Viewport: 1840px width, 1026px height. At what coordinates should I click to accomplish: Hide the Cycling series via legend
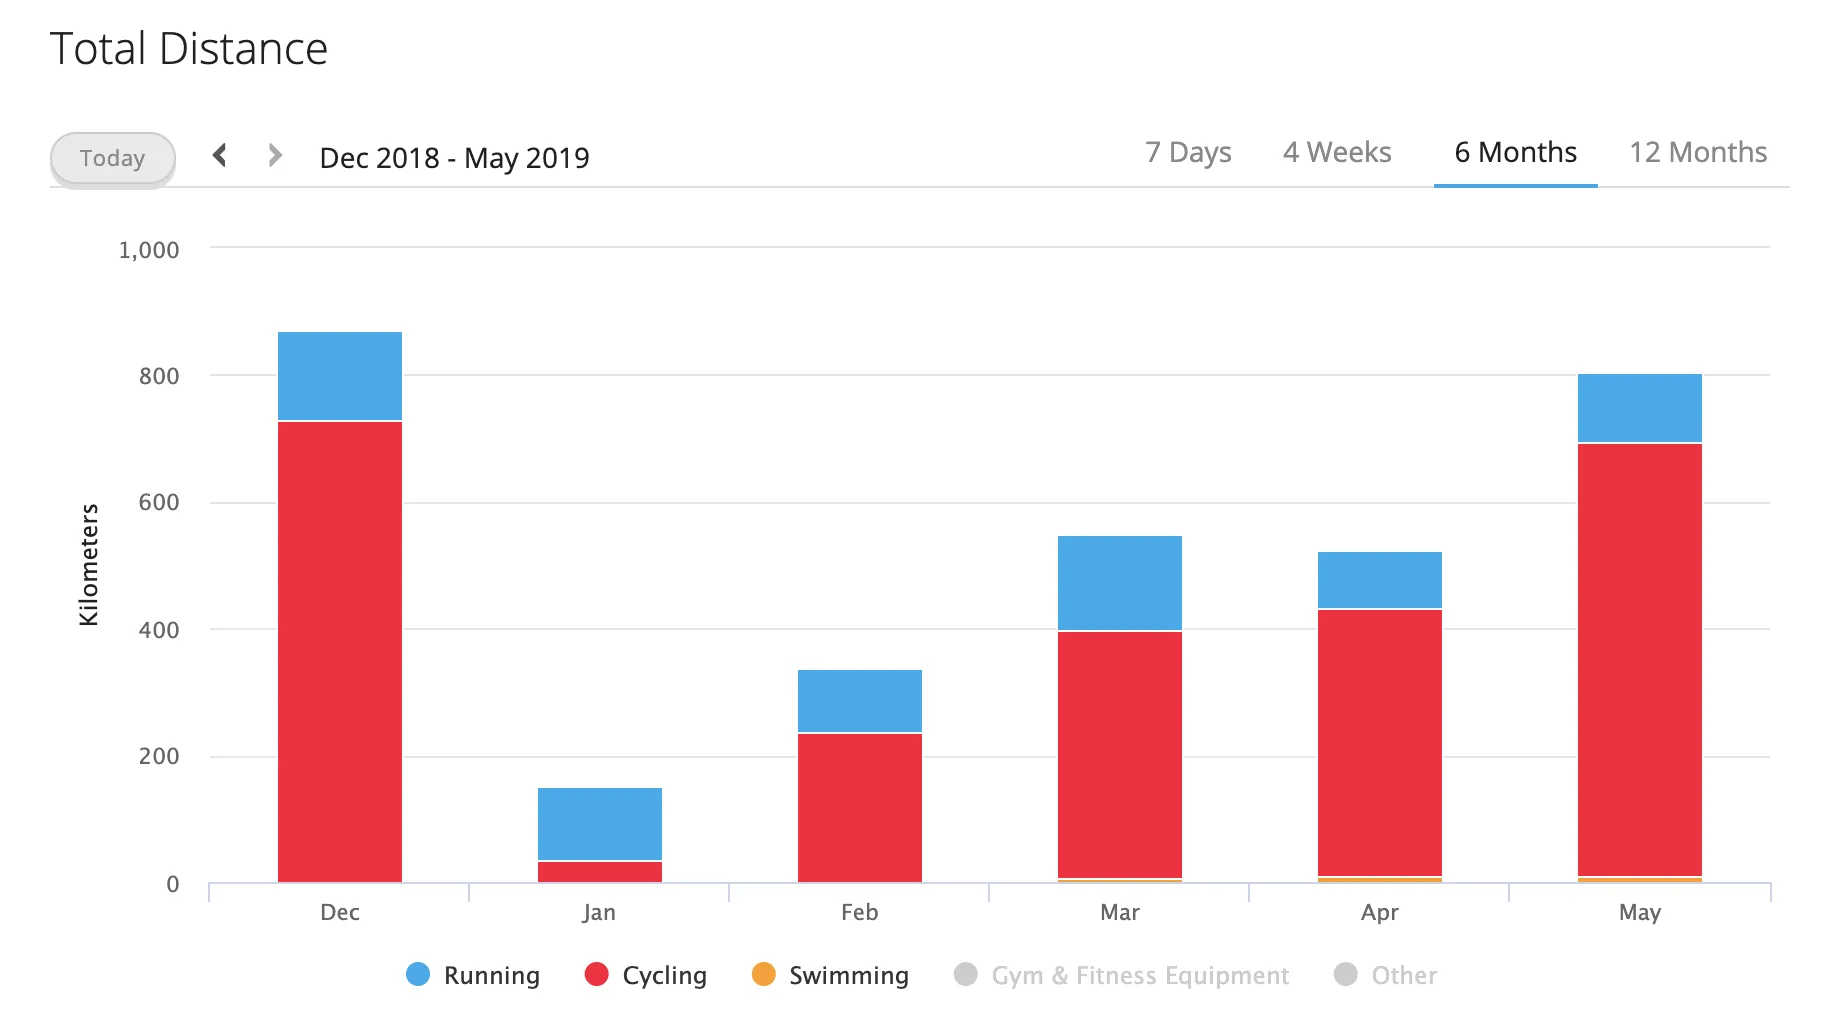pyautogui.click(x=664, y=975)
